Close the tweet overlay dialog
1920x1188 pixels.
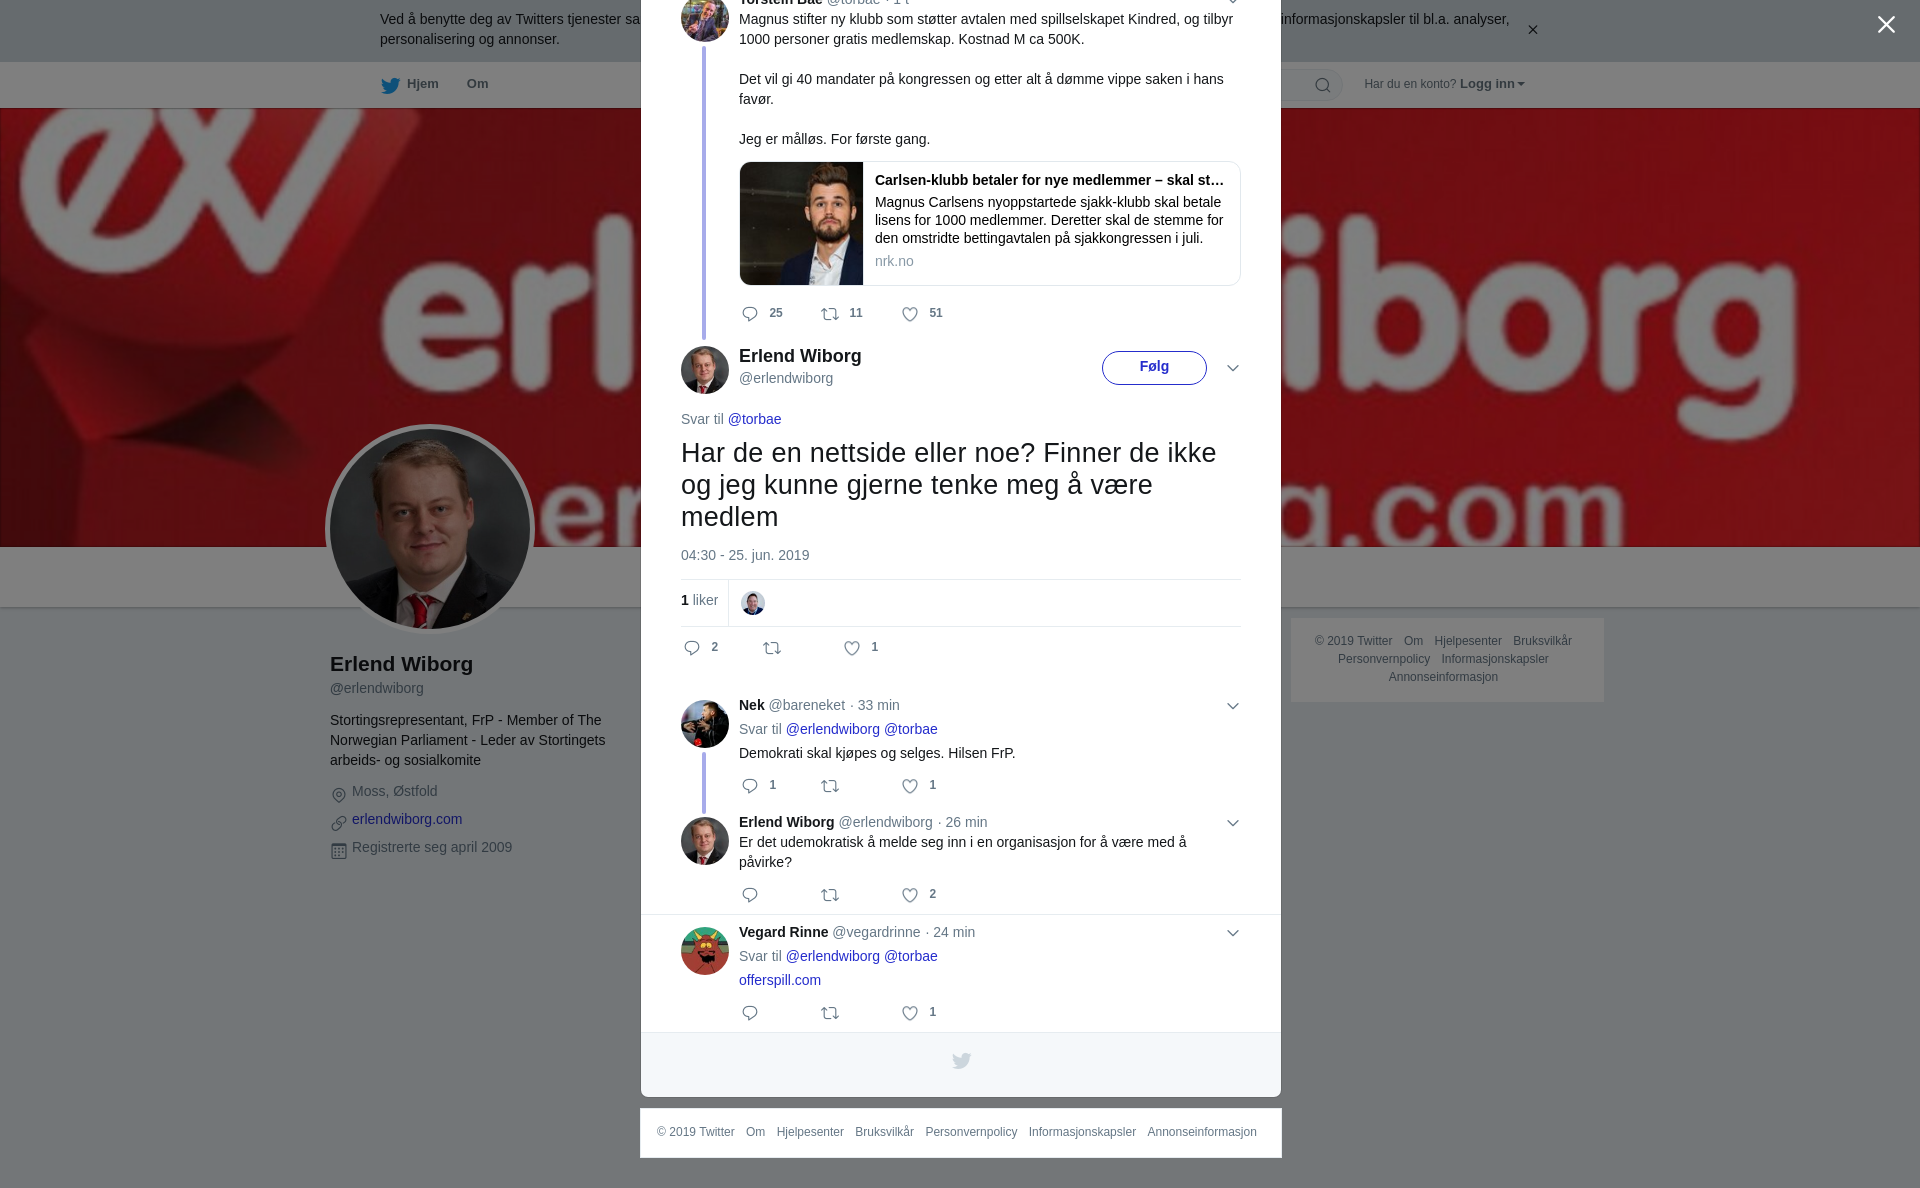[x=1886, y=25]
